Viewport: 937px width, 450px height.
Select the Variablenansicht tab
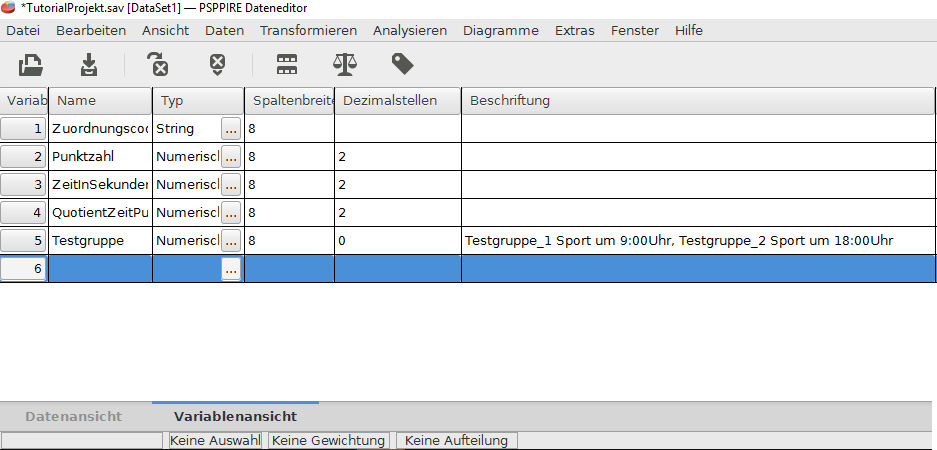click(x=235, y=416)
